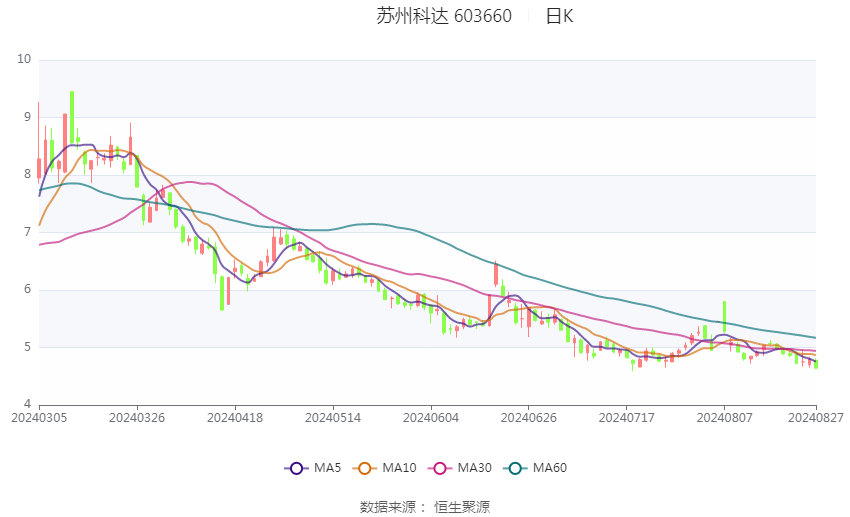Toggle the MA10 legend circle marker

364,468
